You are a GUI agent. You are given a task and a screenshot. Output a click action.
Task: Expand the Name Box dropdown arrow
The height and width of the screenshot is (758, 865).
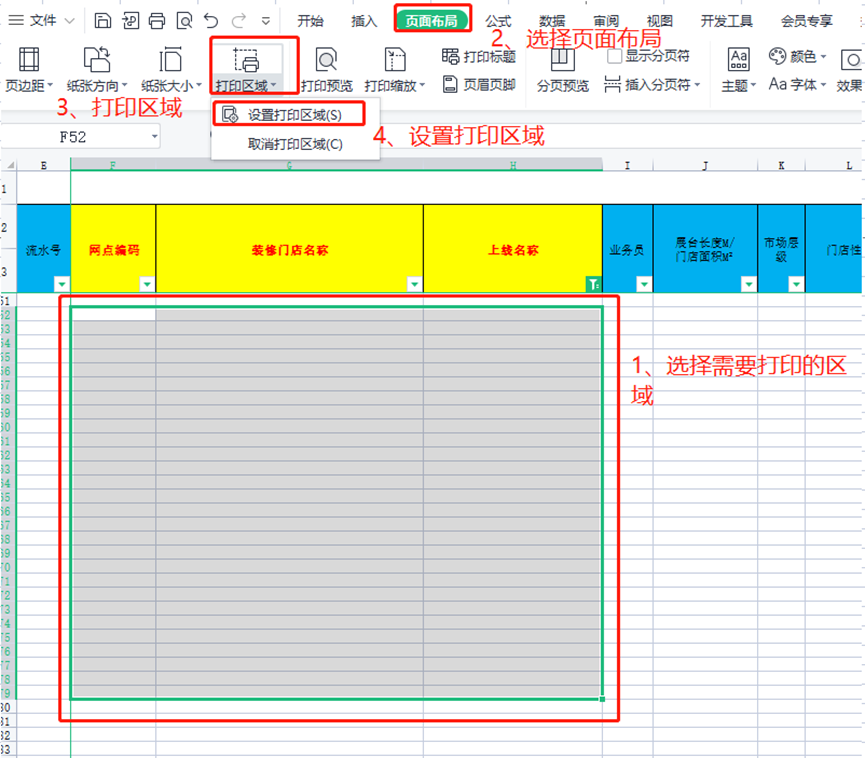coord(154,136)
